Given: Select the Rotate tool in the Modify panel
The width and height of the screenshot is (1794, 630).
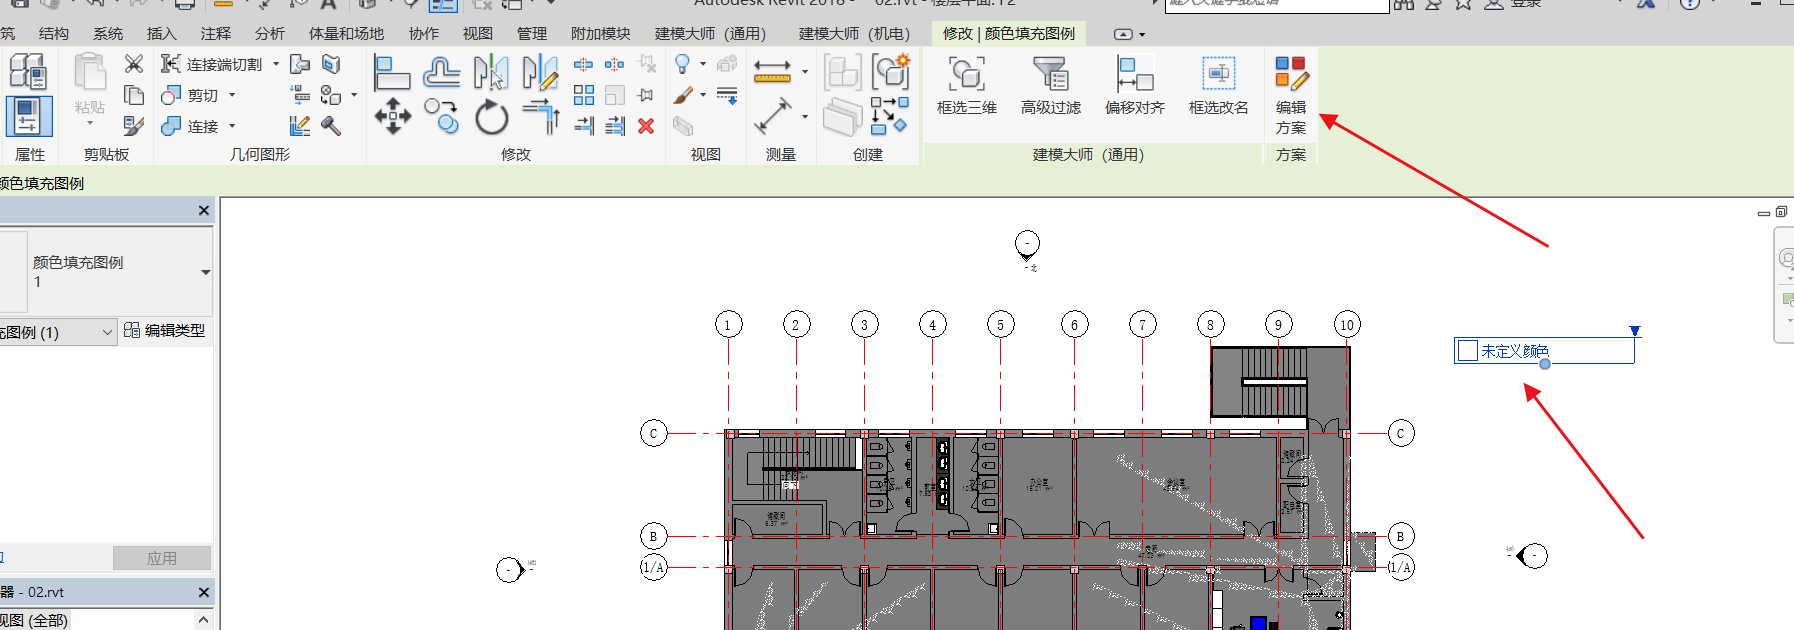Looking at the screenshot, I should (491, 117).
